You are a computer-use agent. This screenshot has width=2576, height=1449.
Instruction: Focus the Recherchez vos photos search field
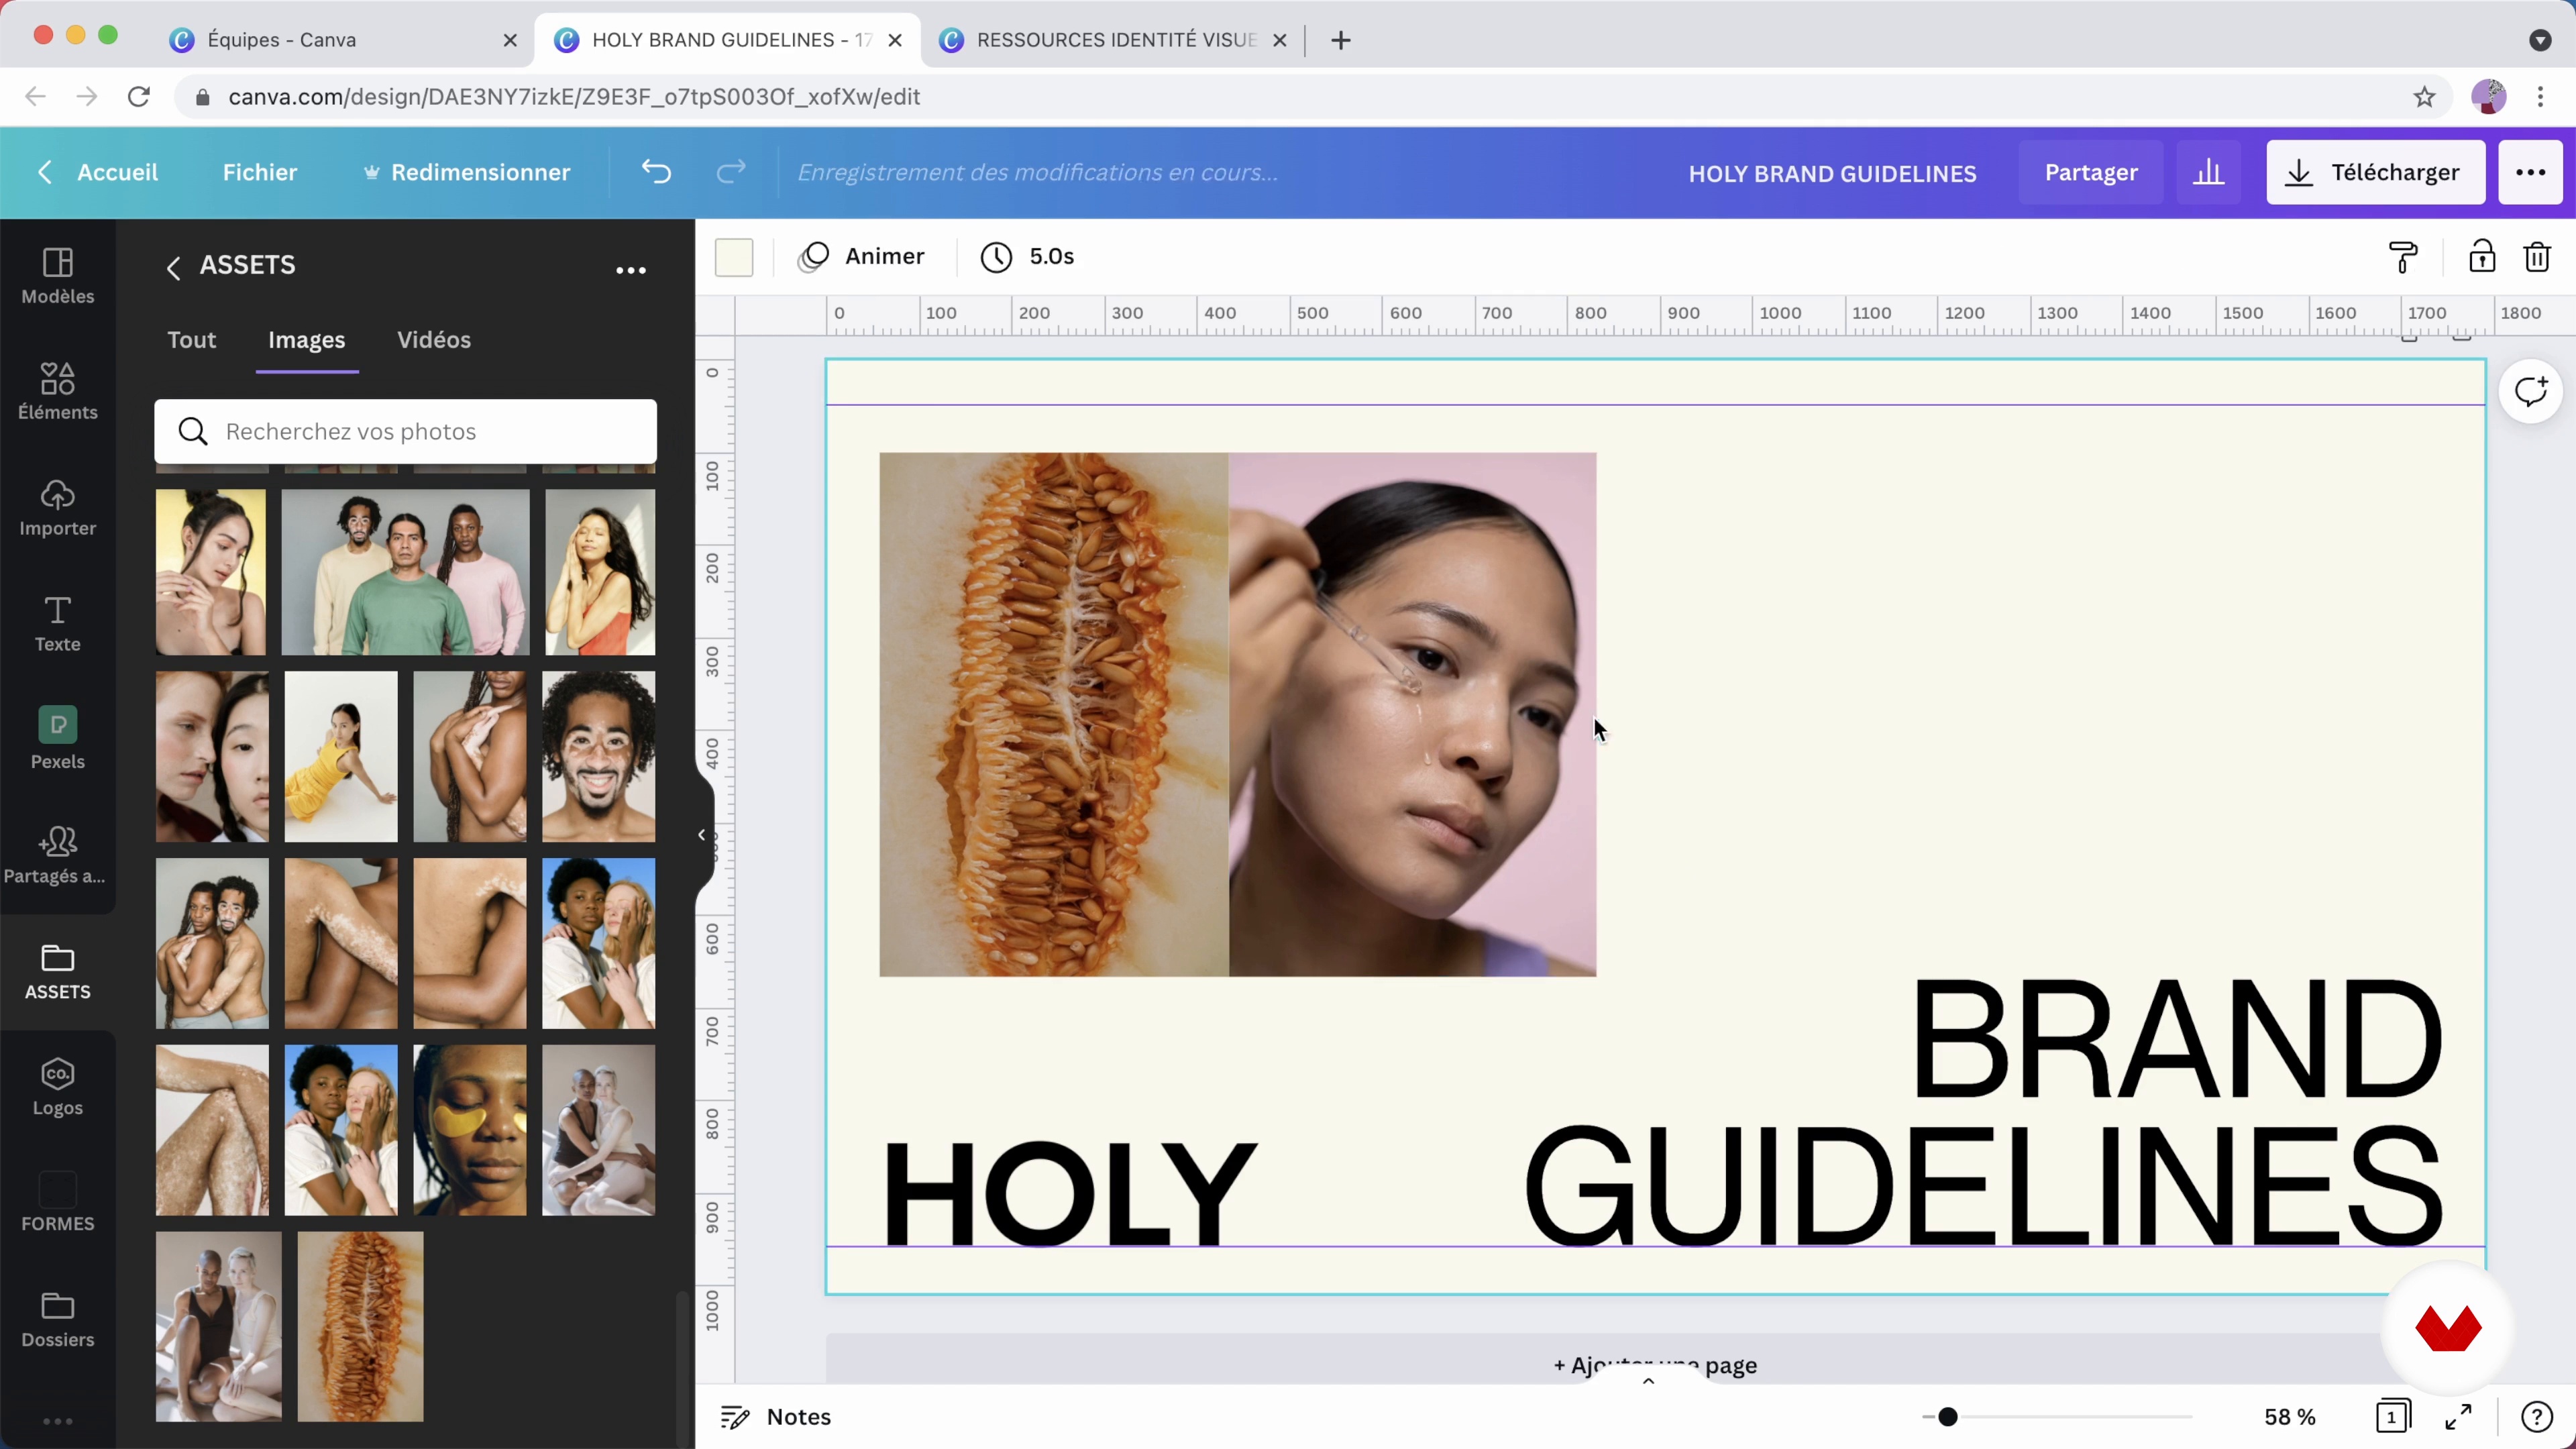(x=405, y=431)
